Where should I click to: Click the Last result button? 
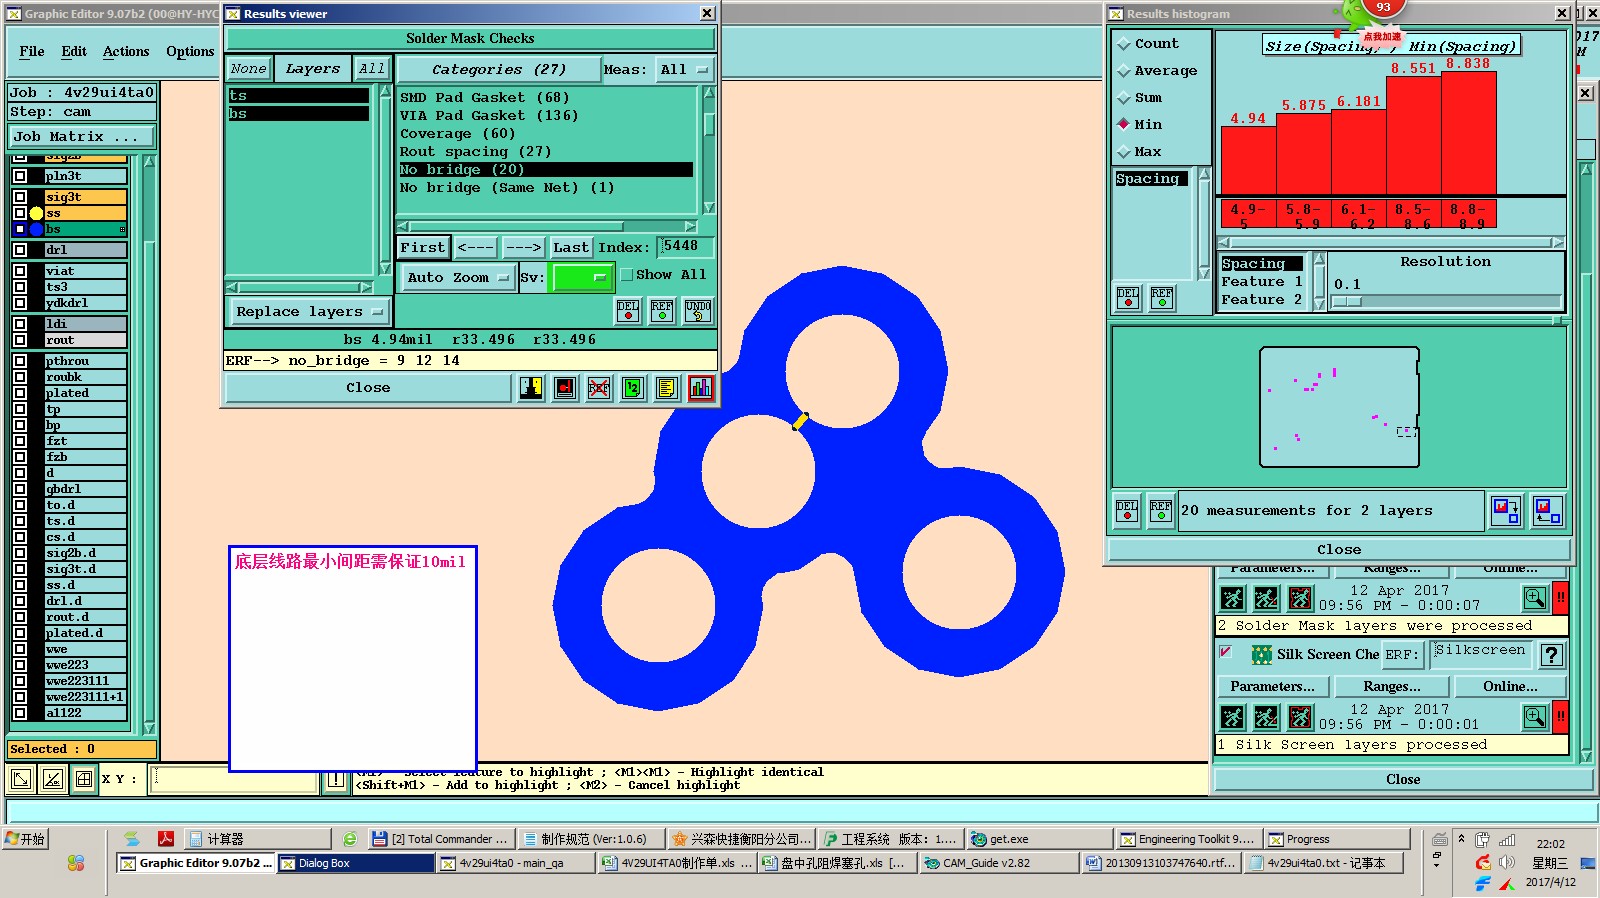571,248
